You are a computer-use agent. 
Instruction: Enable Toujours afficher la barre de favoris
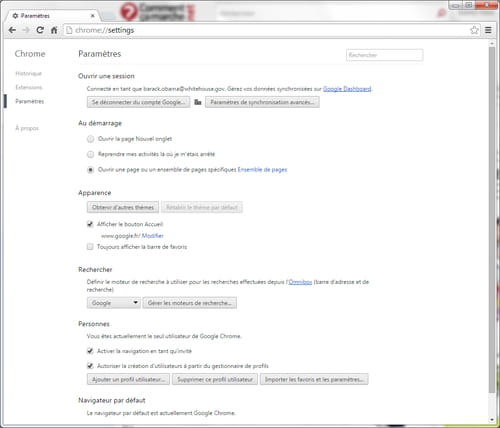point(90,247)
